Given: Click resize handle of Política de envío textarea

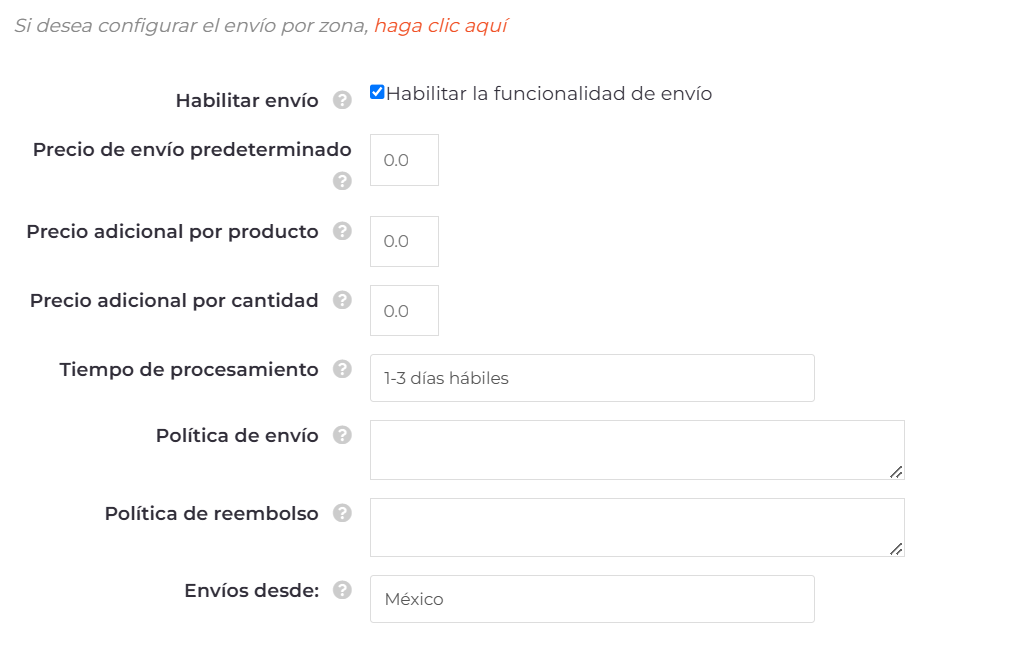Looking at the screenshot, I should [x=897, y=472].
